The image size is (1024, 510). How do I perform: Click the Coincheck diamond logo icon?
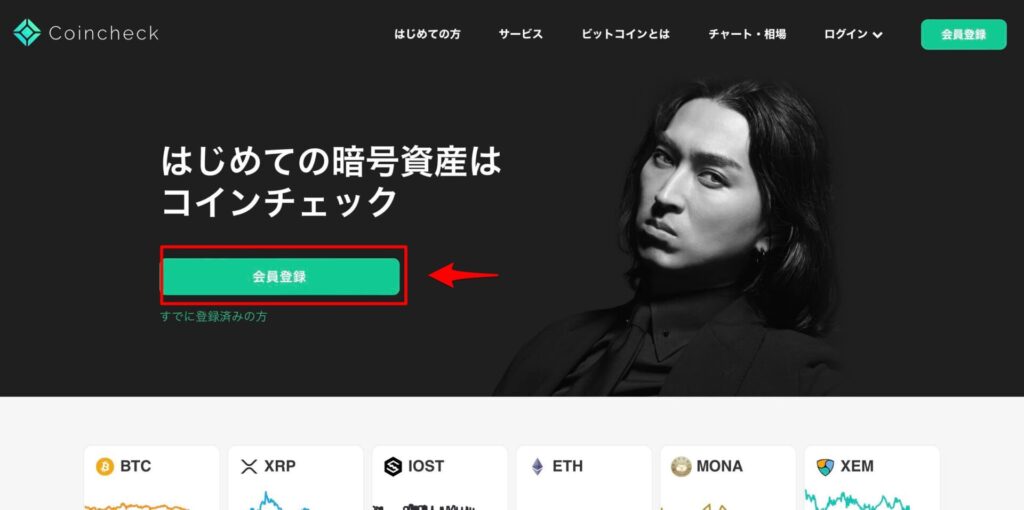click(x=27, y=33)
